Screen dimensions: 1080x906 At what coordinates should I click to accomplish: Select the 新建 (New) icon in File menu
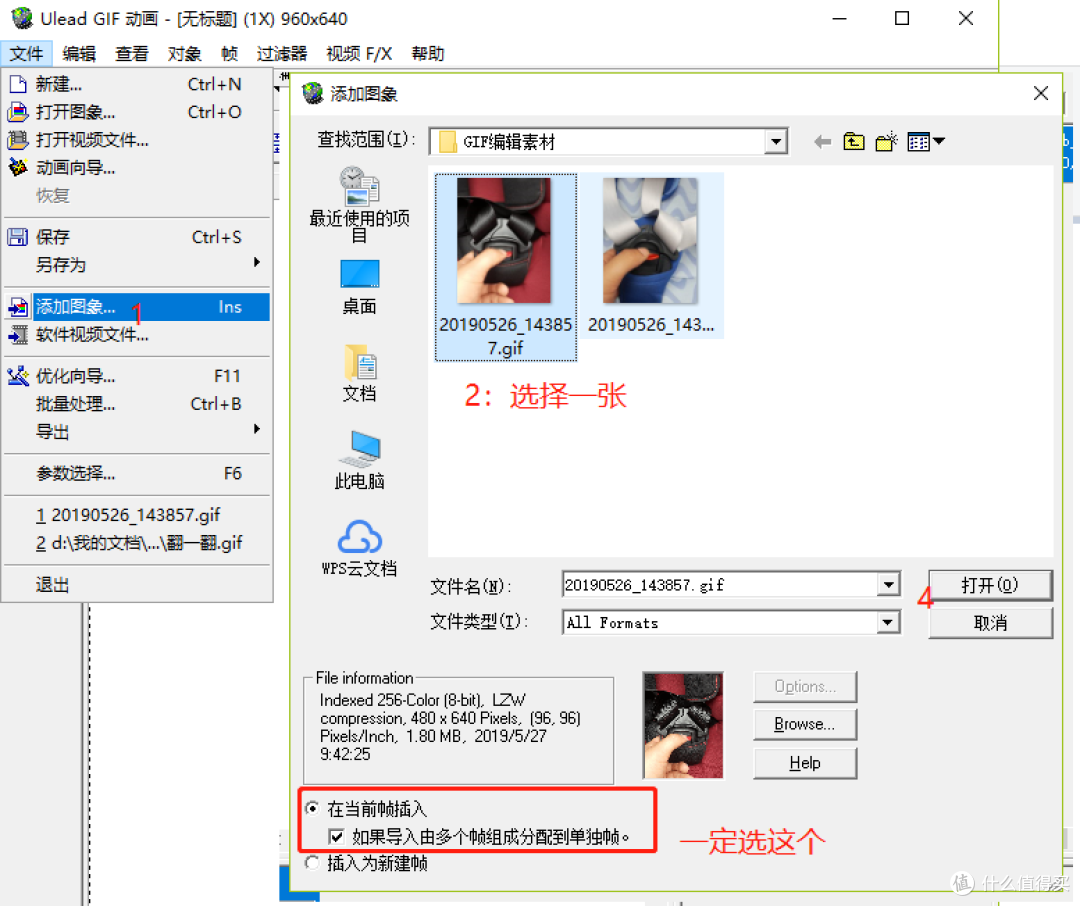pos(17,84)
